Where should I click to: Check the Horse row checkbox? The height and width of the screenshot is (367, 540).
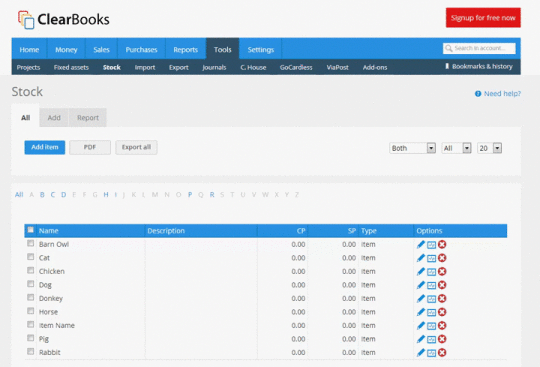pyautogui.click(x=31, y=311)
